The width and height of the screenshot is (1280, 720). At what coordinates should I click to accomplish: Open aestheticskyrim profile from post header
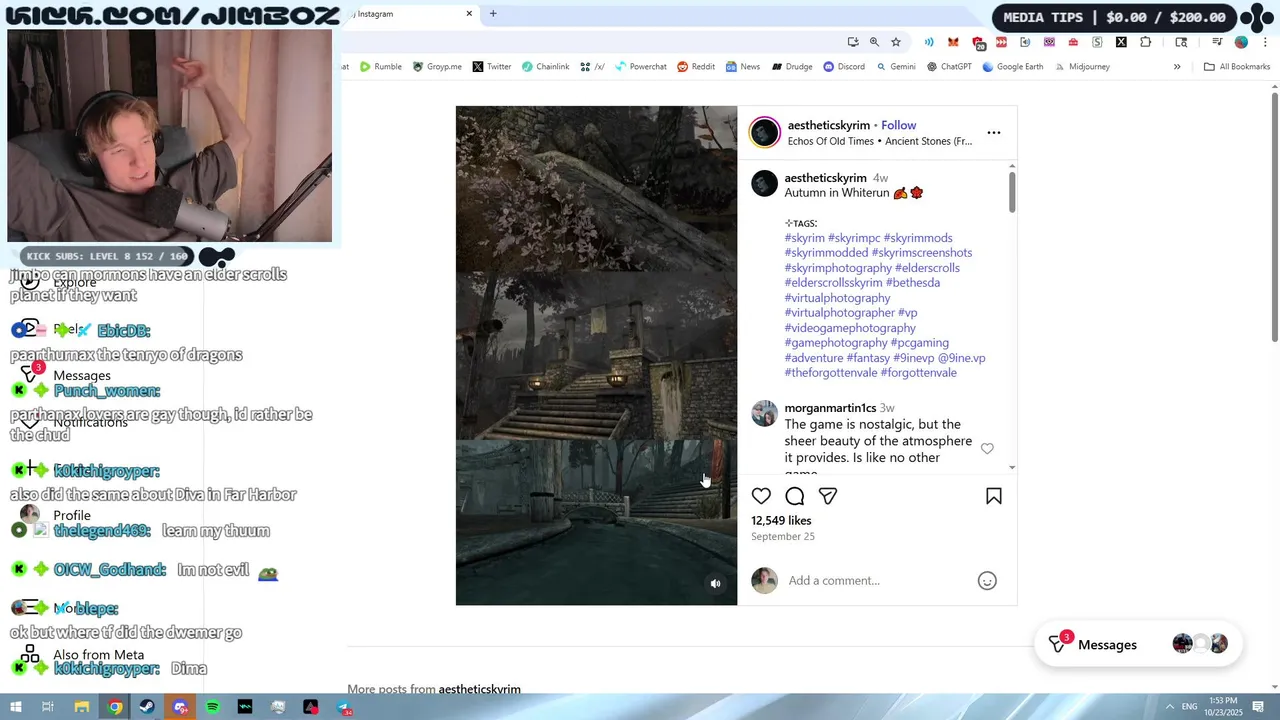(x=829, y=125)
